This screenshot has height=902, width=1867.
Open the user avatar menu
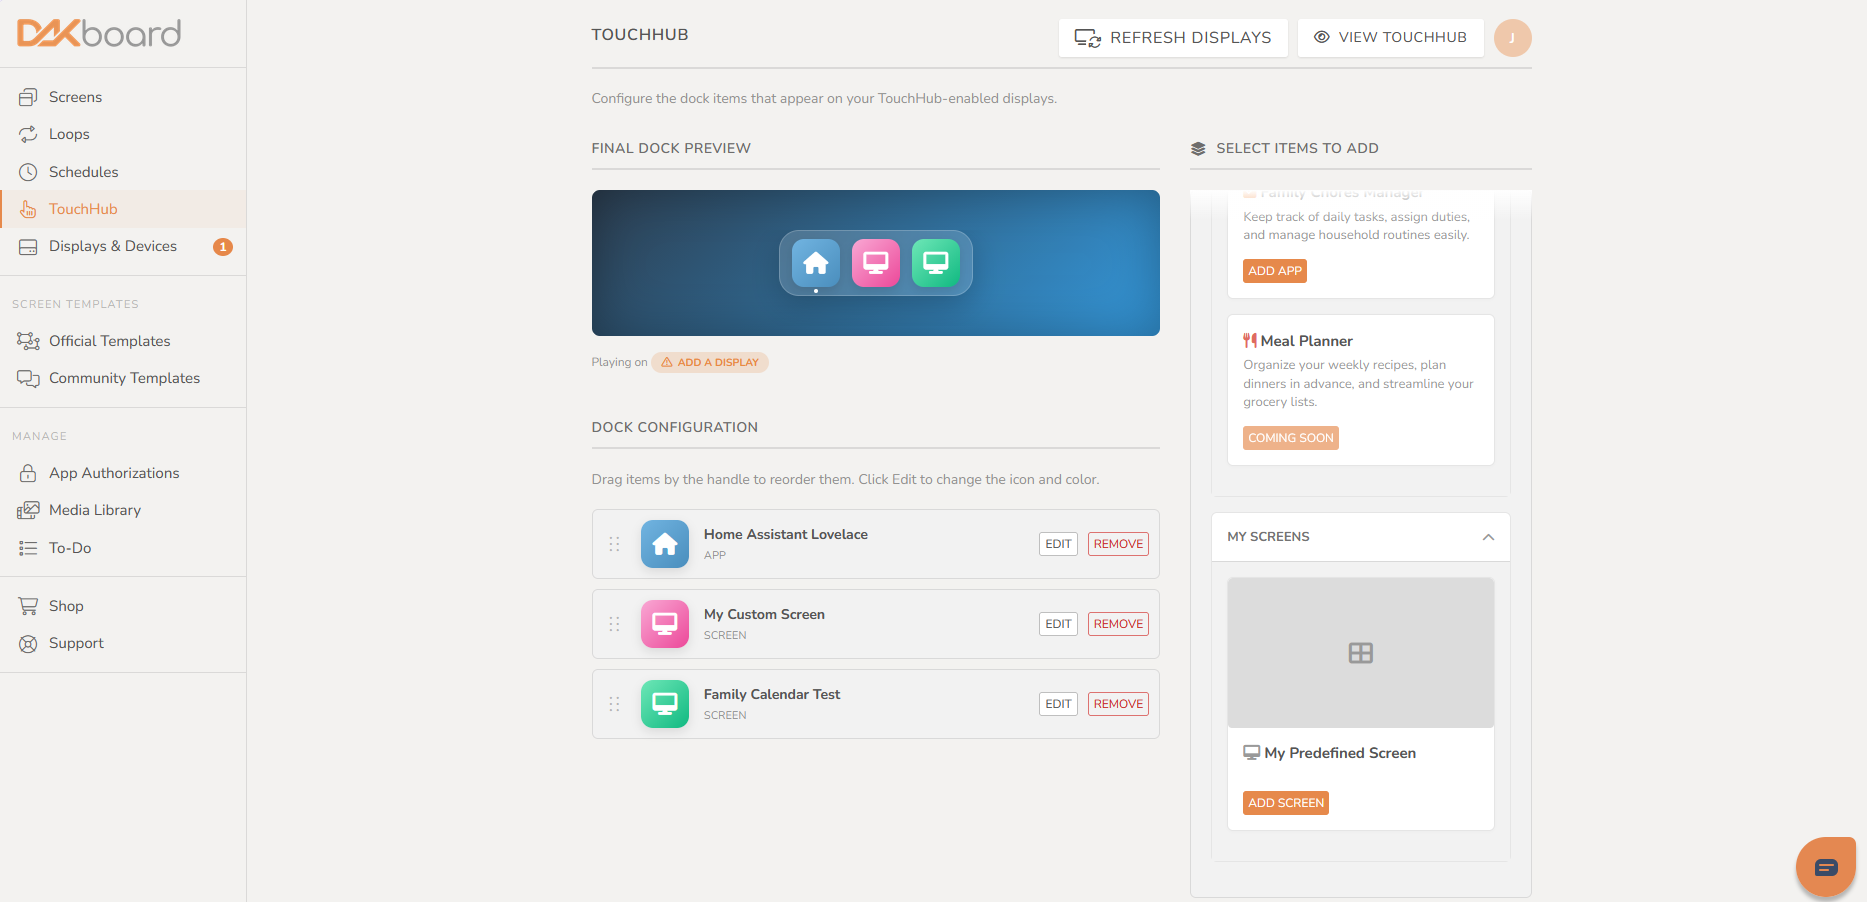click(x=1512, y=38)
